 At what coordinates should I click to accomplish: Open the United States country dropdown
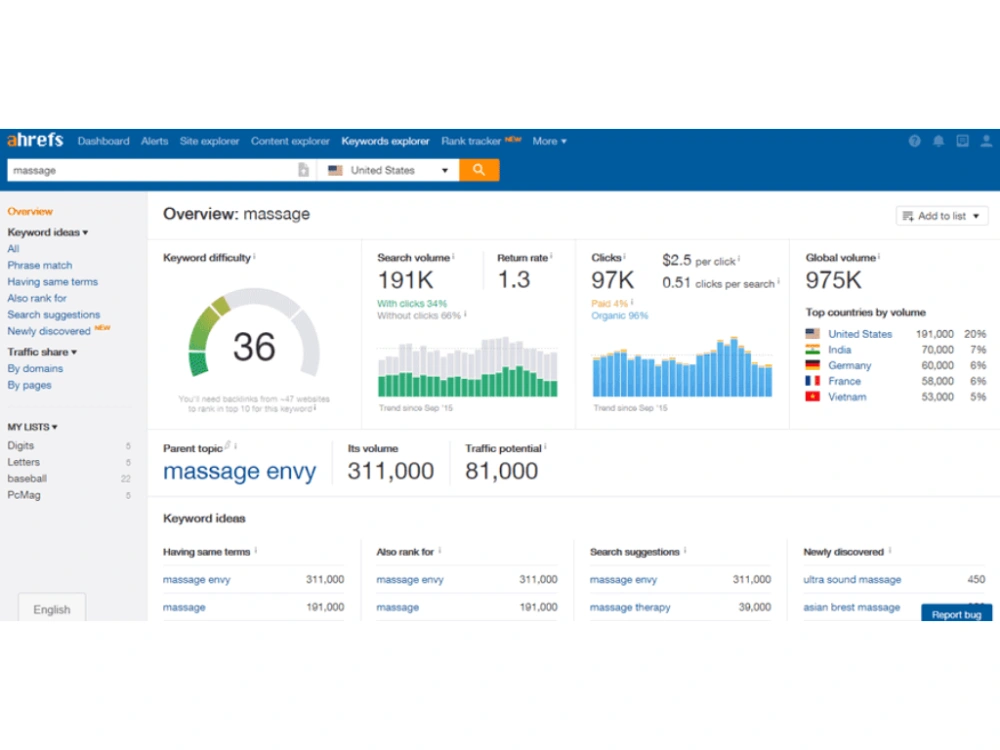tap(388, 170)
